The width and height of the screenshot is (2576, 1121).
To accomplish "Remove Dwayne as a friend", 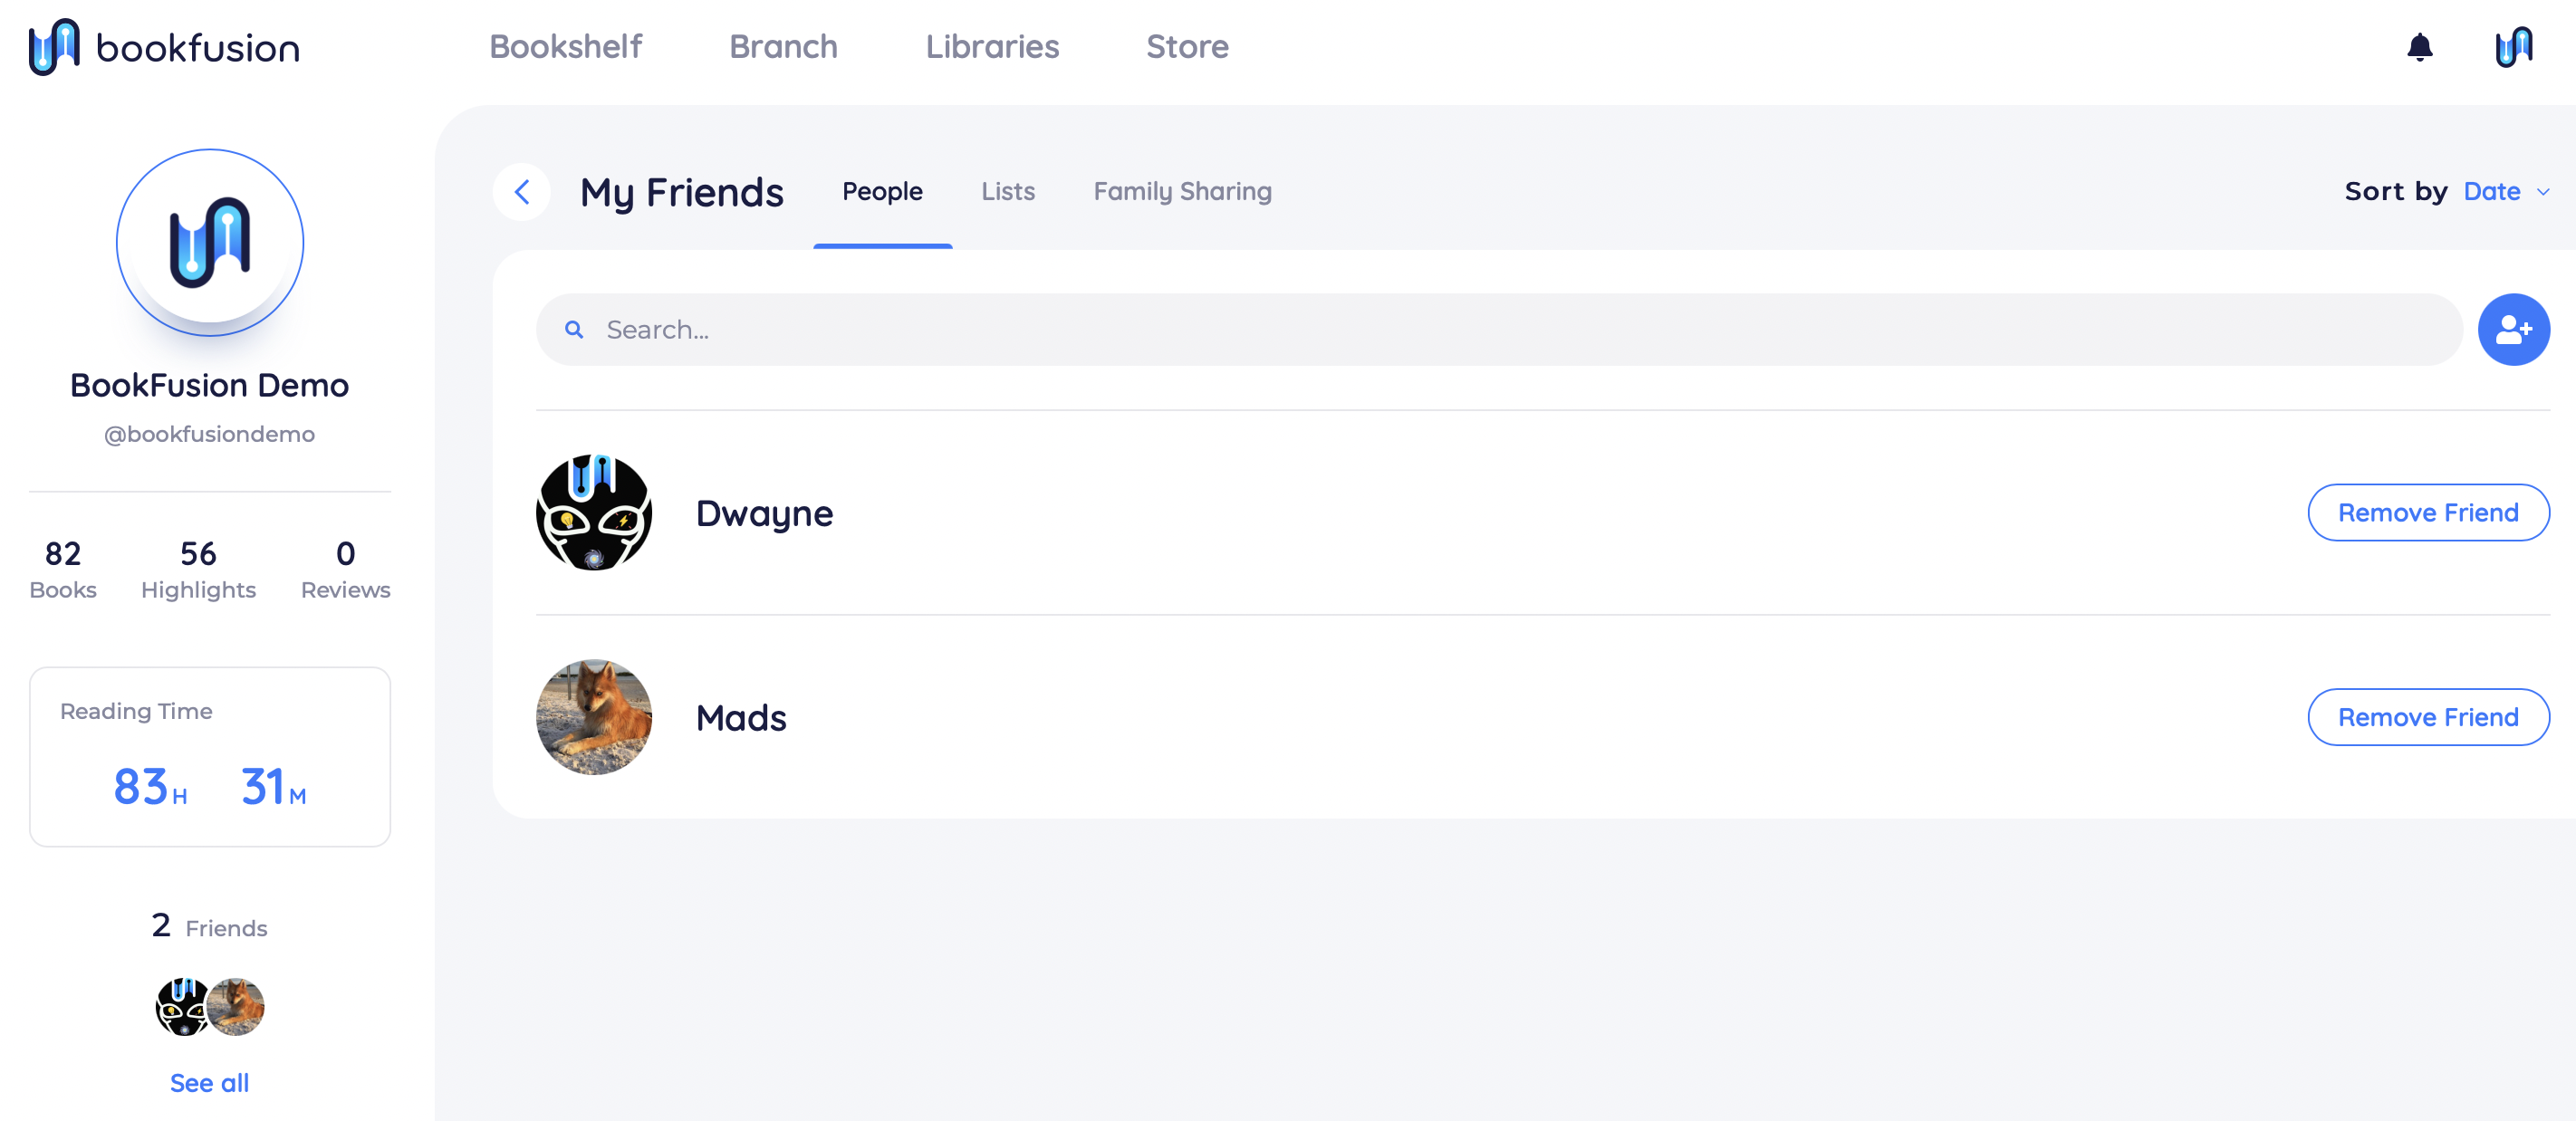I will (2428, 512).
